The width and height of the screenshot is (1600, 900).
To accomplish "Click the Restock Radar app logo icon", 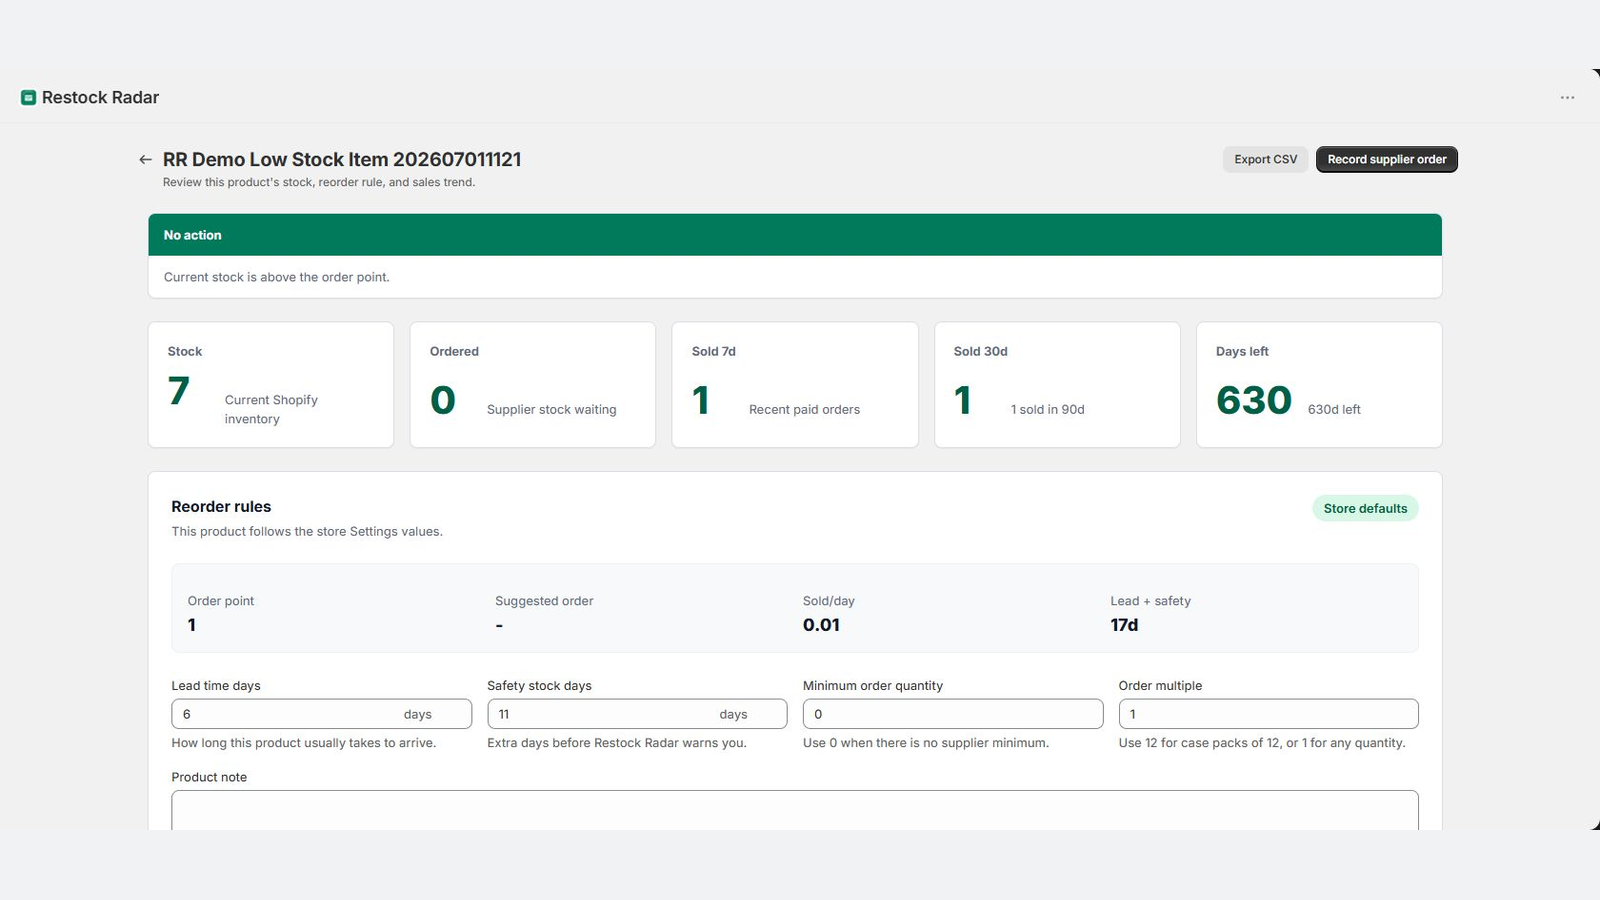I will click(28, 97).
